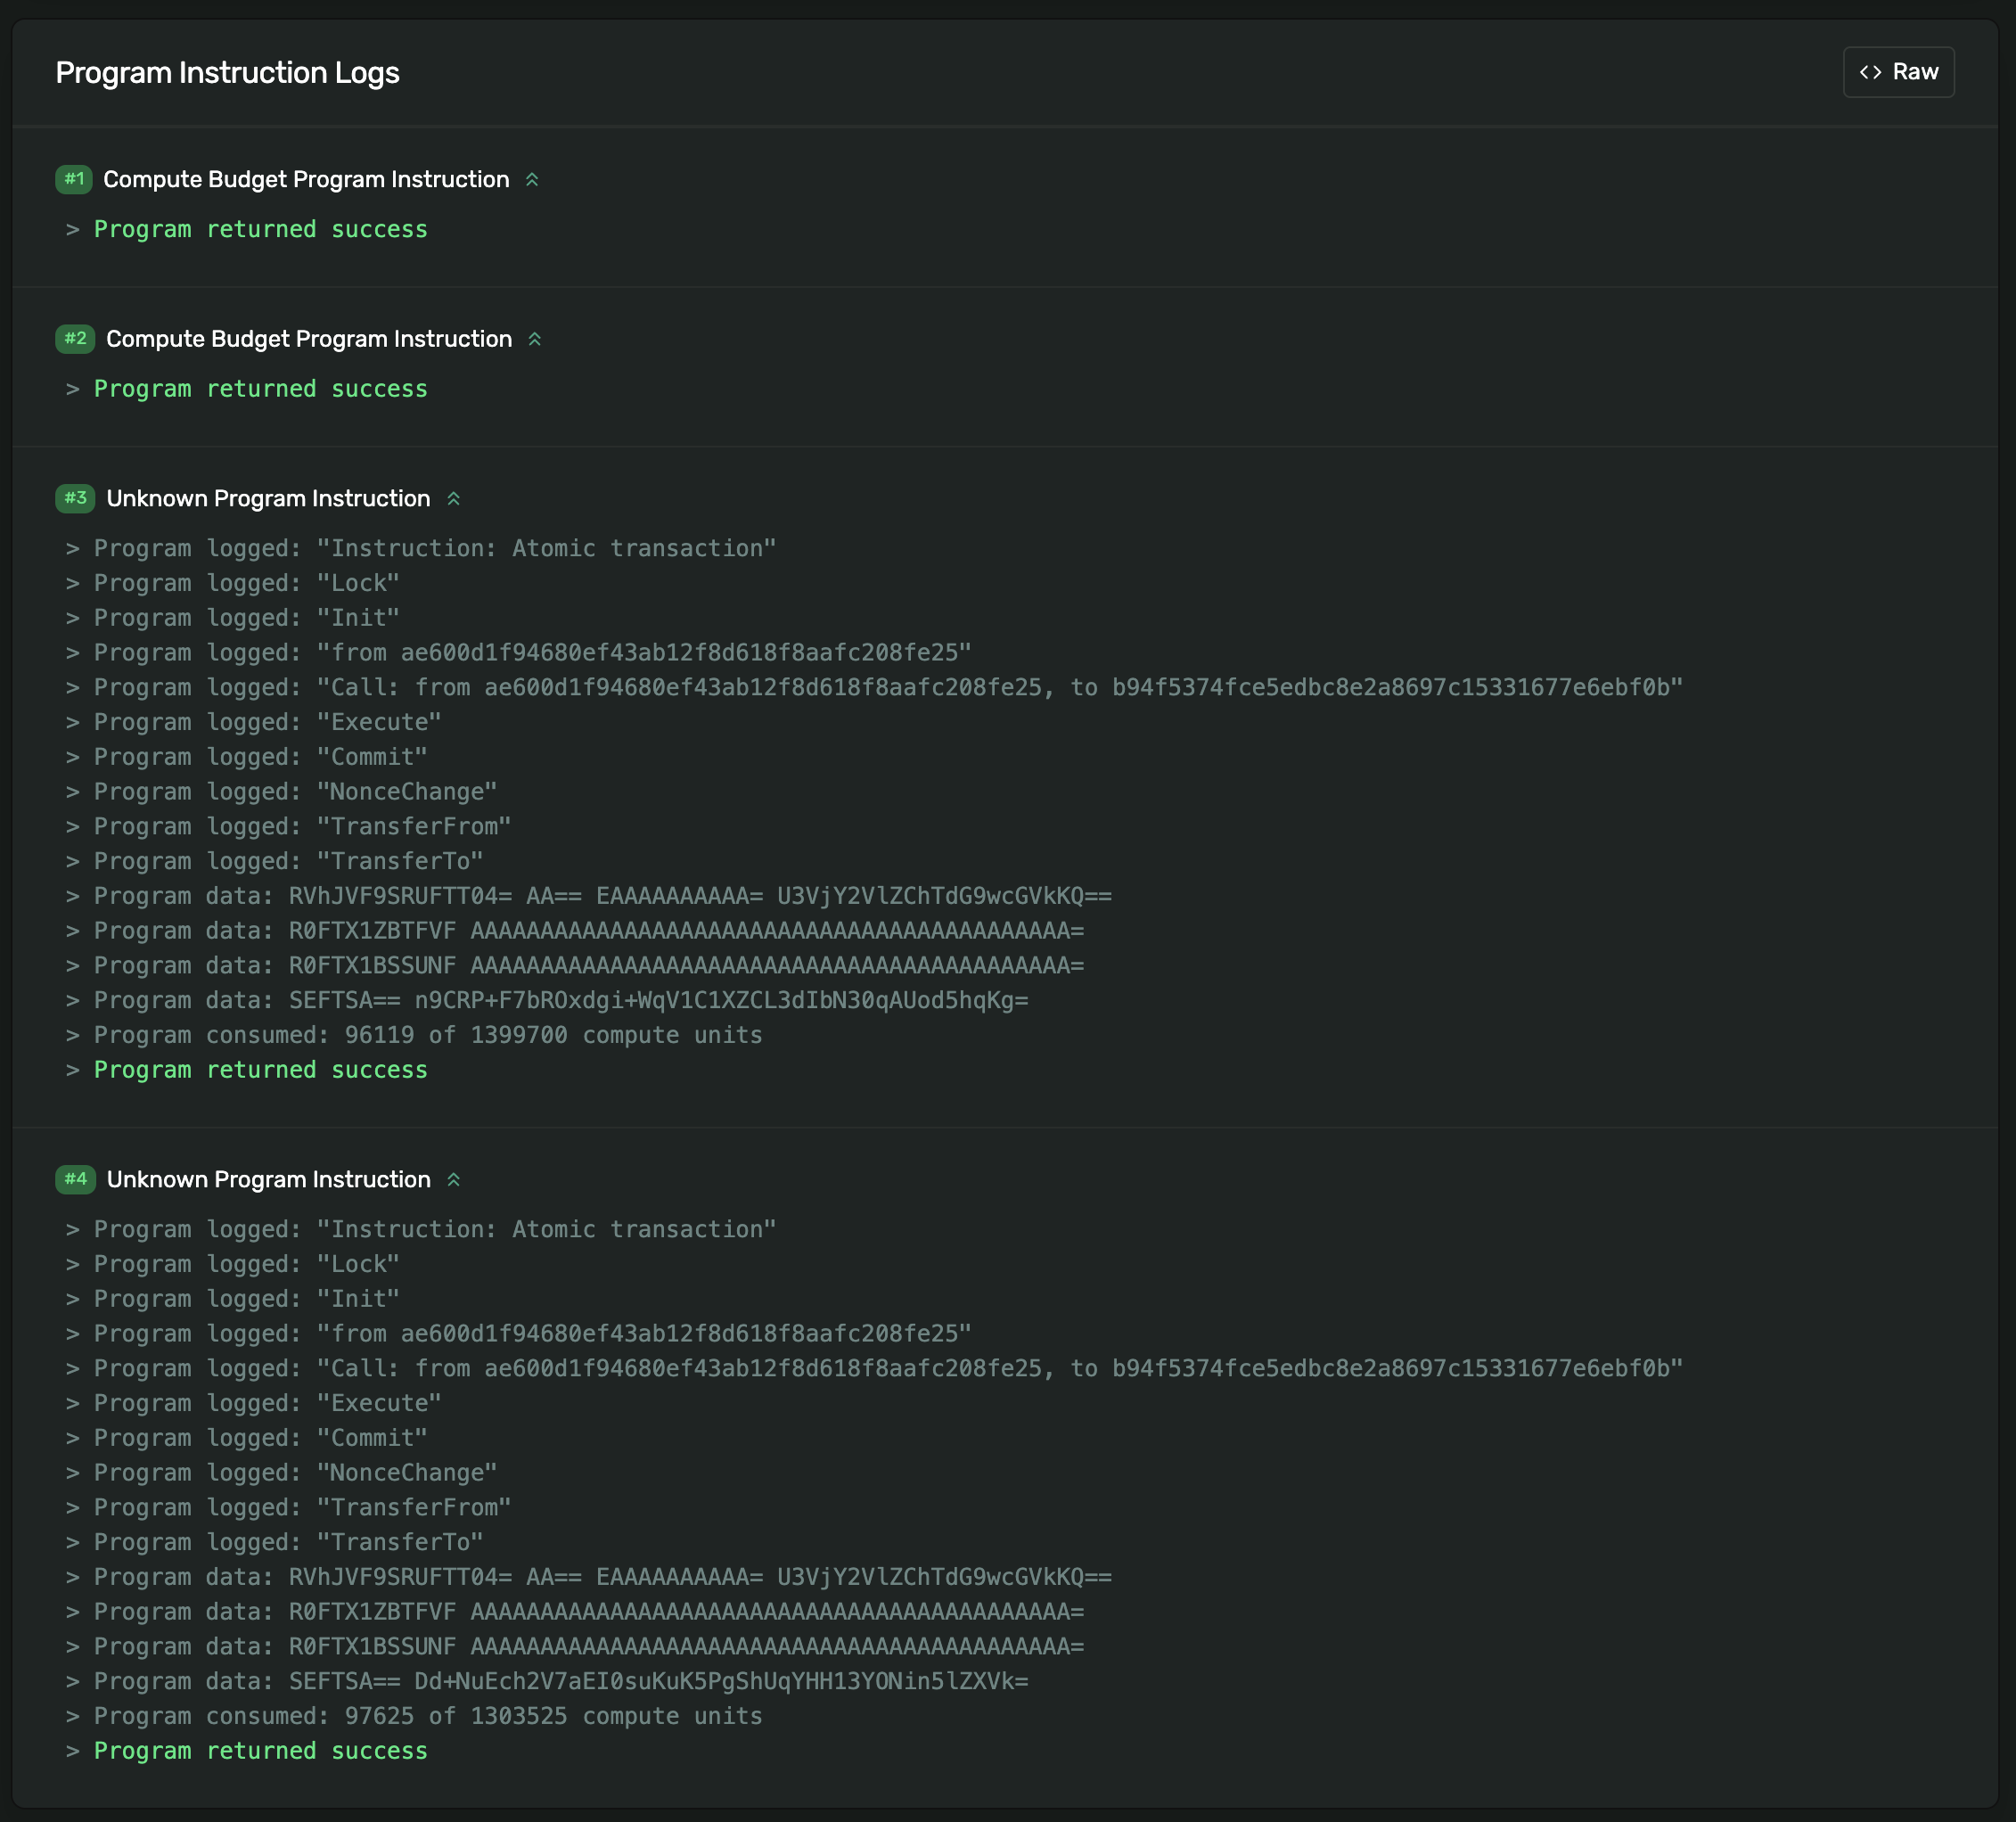Click the SEFTSA== n9CRP data line

560,1000
